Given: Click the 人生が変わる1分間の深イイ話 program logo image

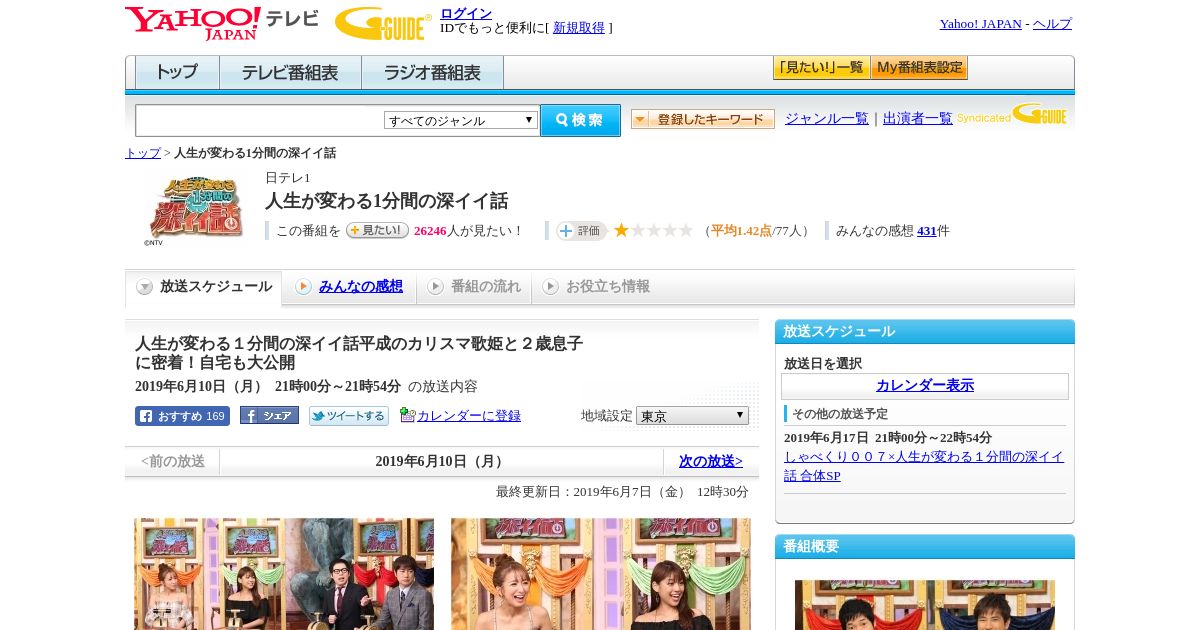Looking at the screenshot, I should coord(195,209).
